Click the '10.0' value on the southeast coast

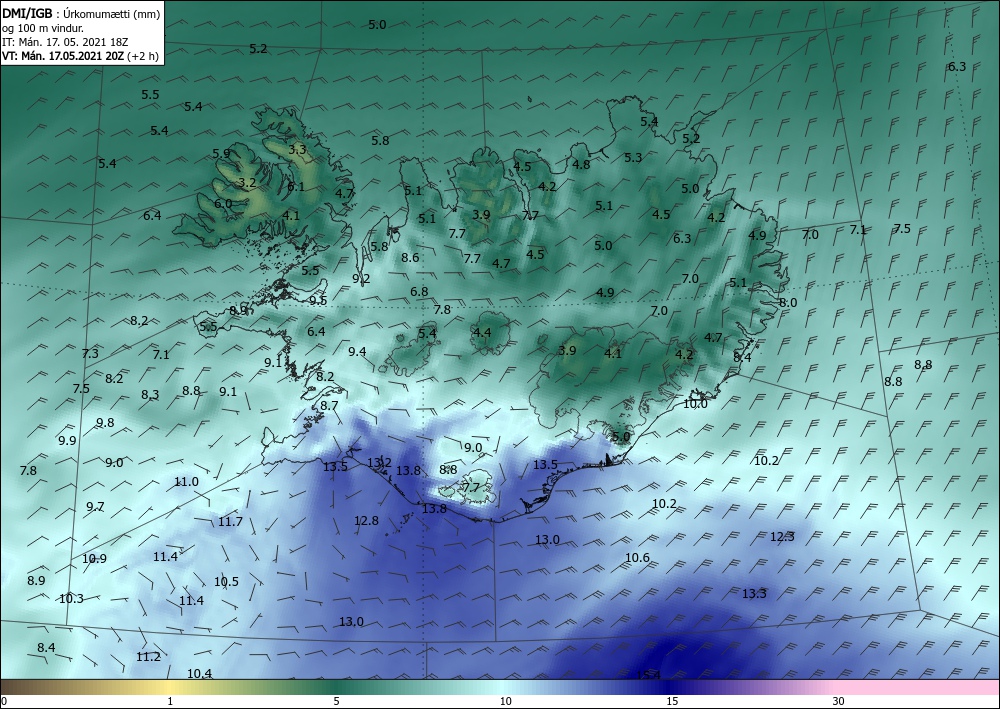[695, 404]
